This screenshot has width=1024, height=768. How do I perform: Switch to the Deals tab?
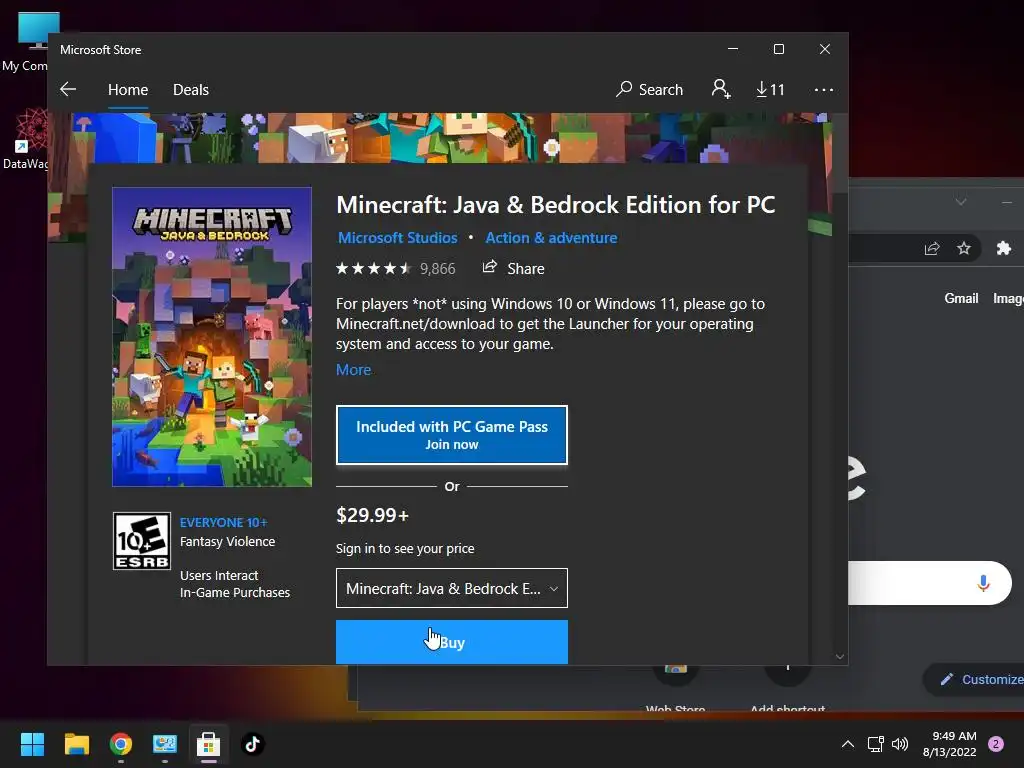tap(191, 89)
